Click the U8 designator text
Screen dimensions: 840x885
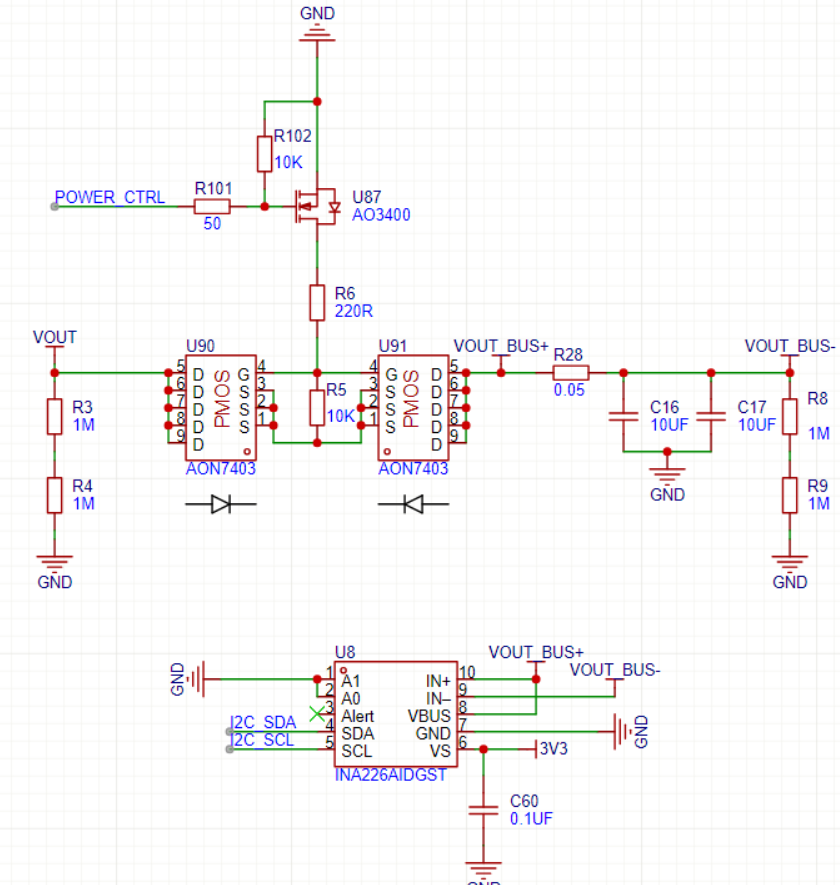point(345,652)
